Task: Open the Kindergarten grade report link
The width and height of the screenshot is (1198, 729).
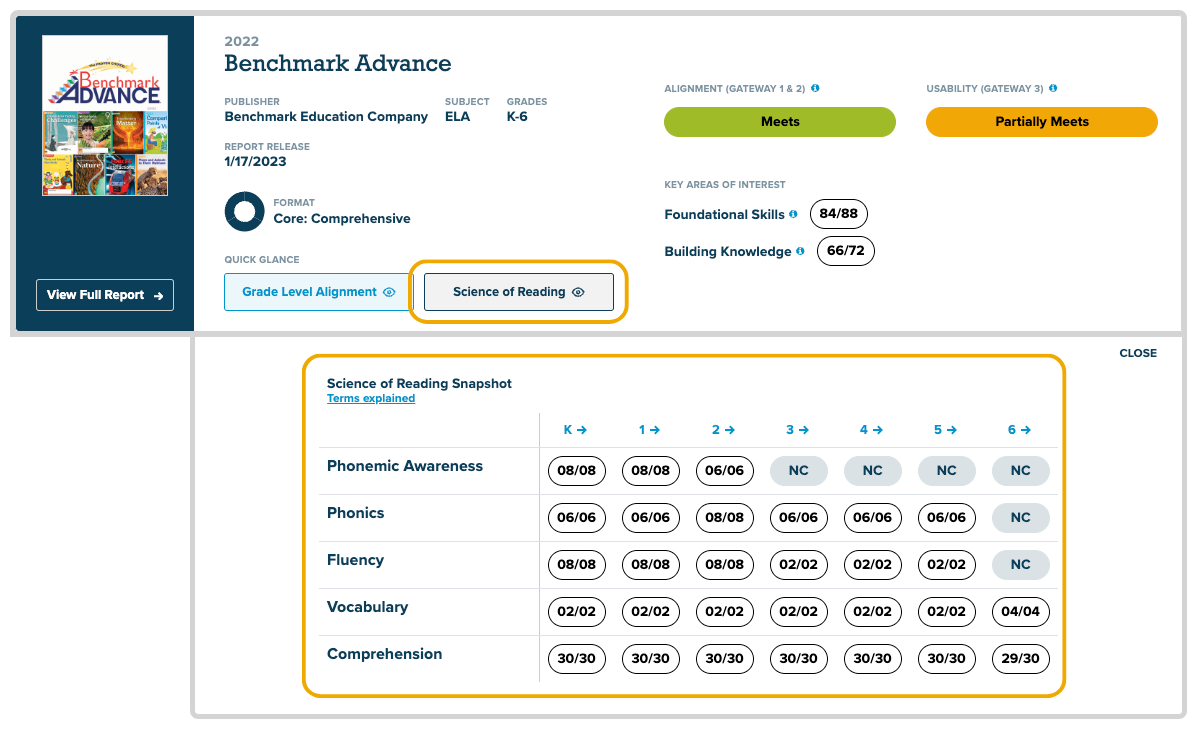Action: click(575, 429)
